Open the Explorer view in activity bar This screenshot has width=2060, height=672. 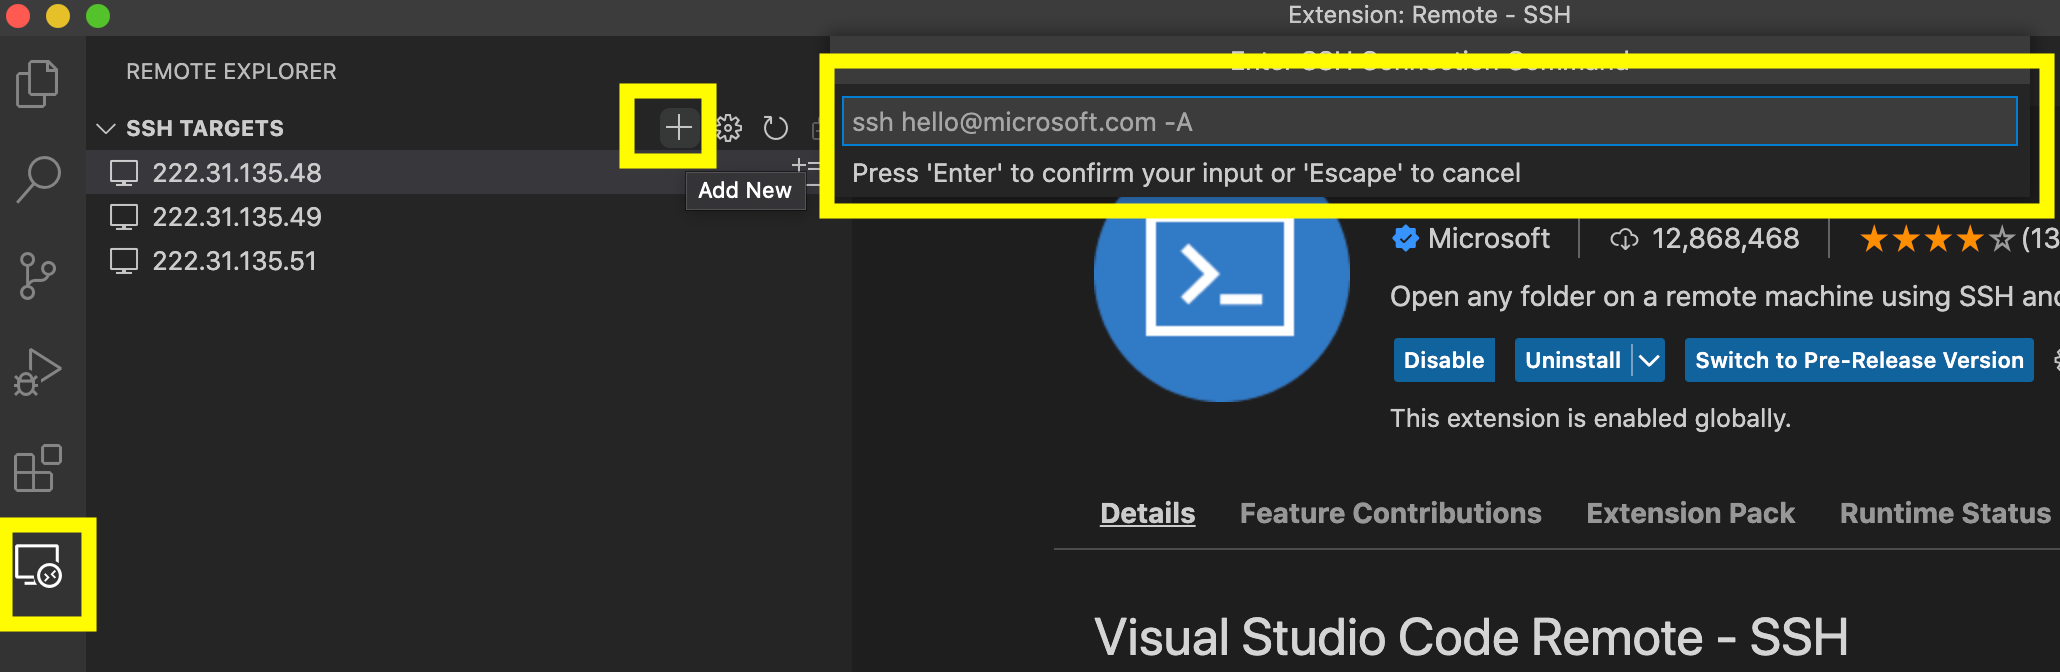tap(38, 83)
